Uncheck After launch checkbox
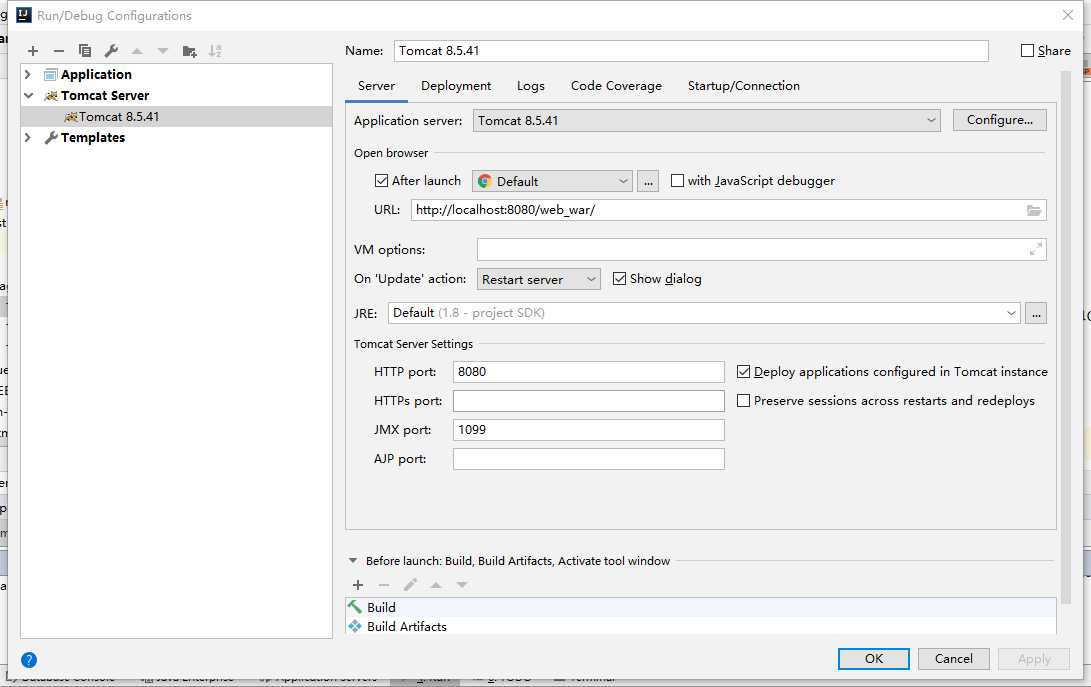The height and width of the screenshot is (687, 1091). 381,181
